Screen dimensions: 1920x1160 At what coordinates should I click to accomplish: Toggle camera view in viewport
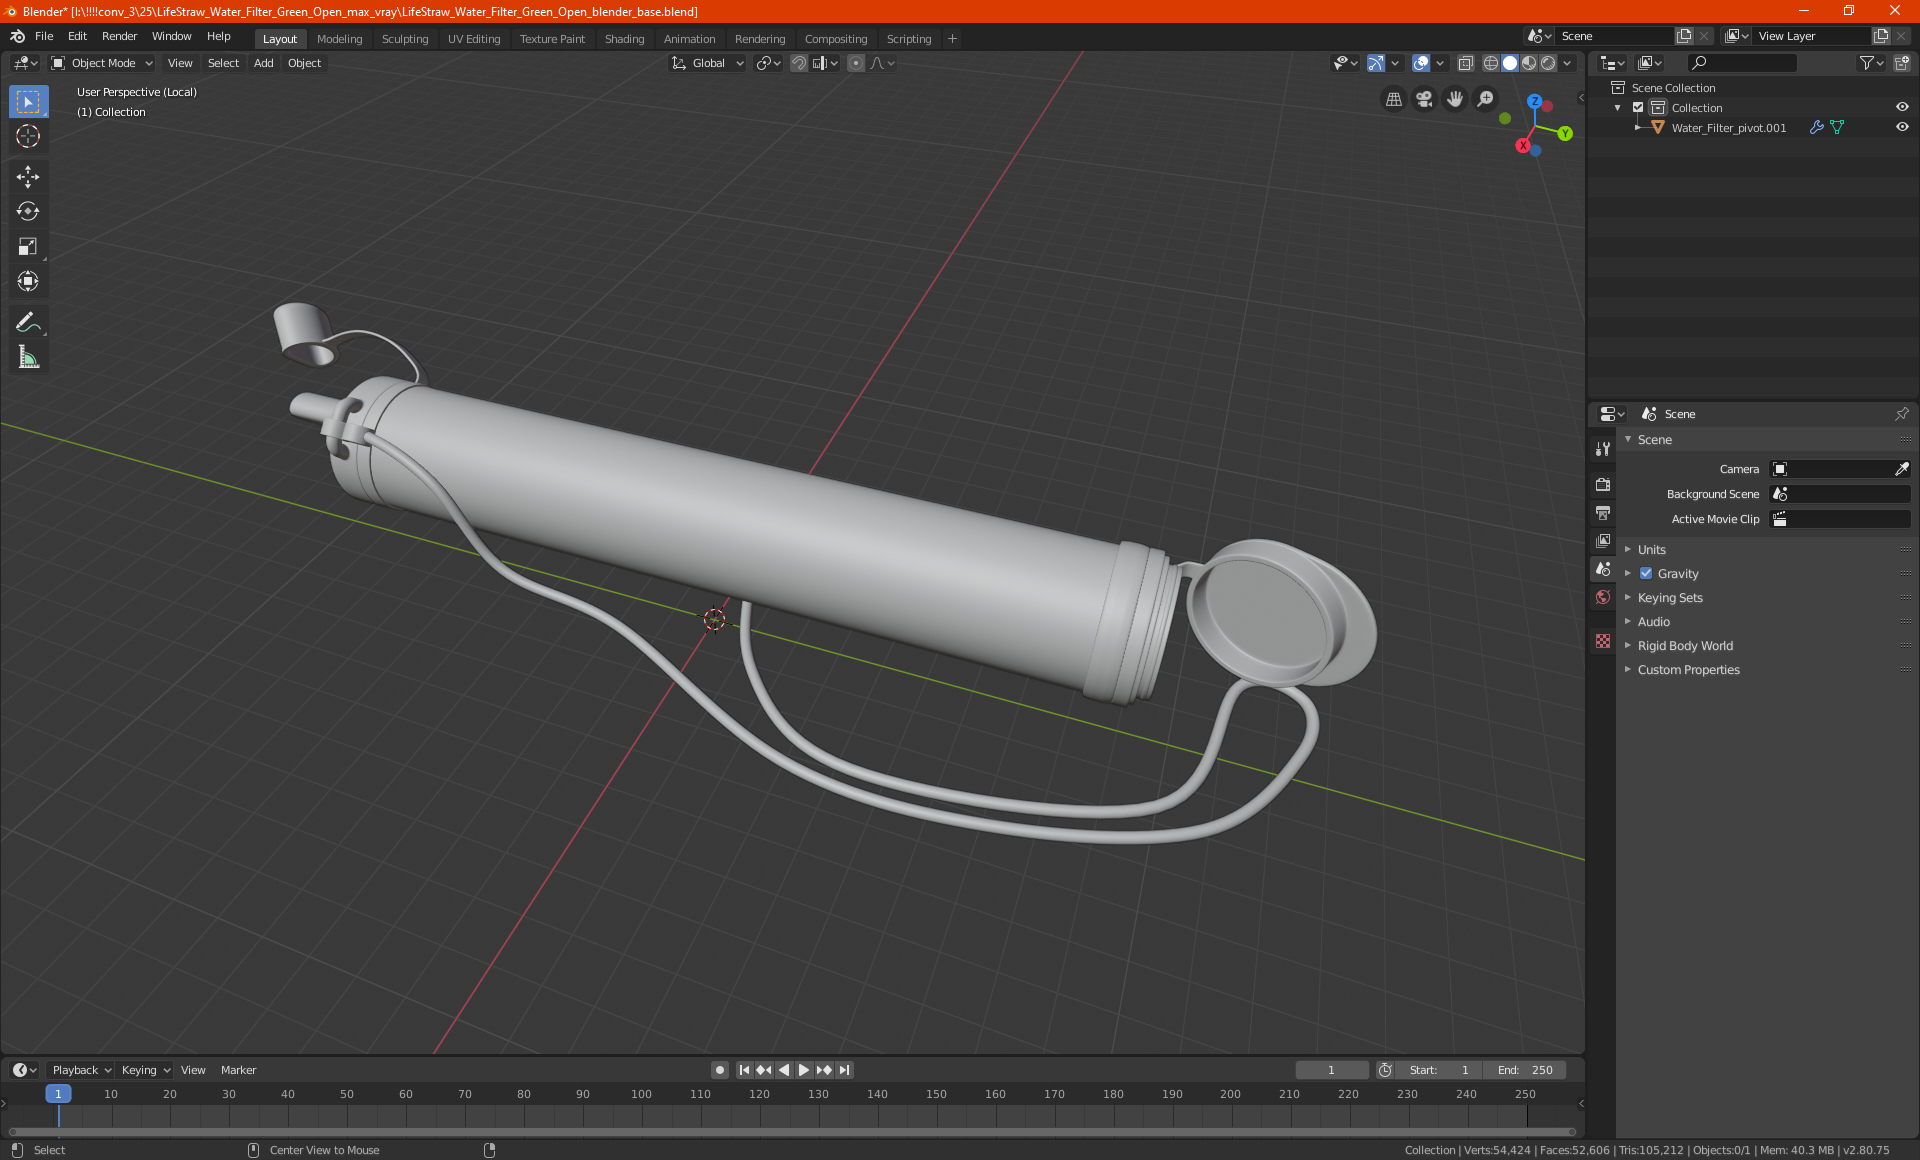coord(1424,99)
